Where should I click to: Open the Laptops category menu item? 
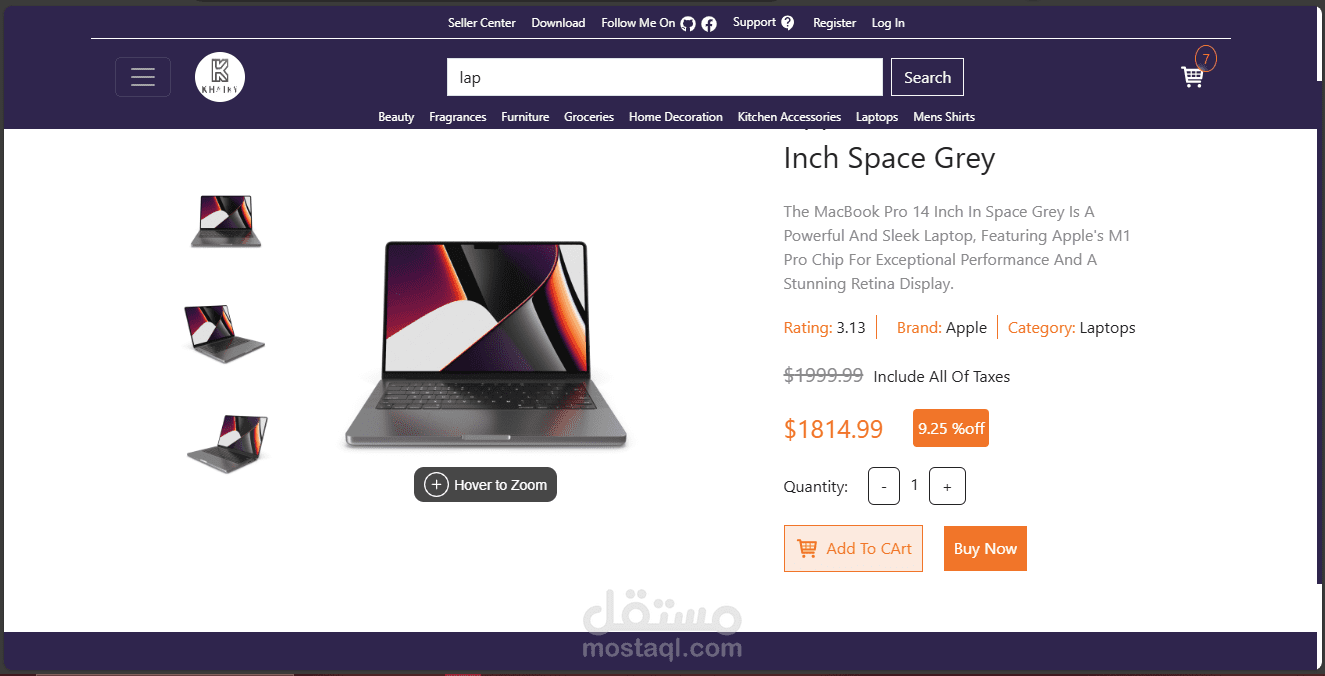pos(877,117)
